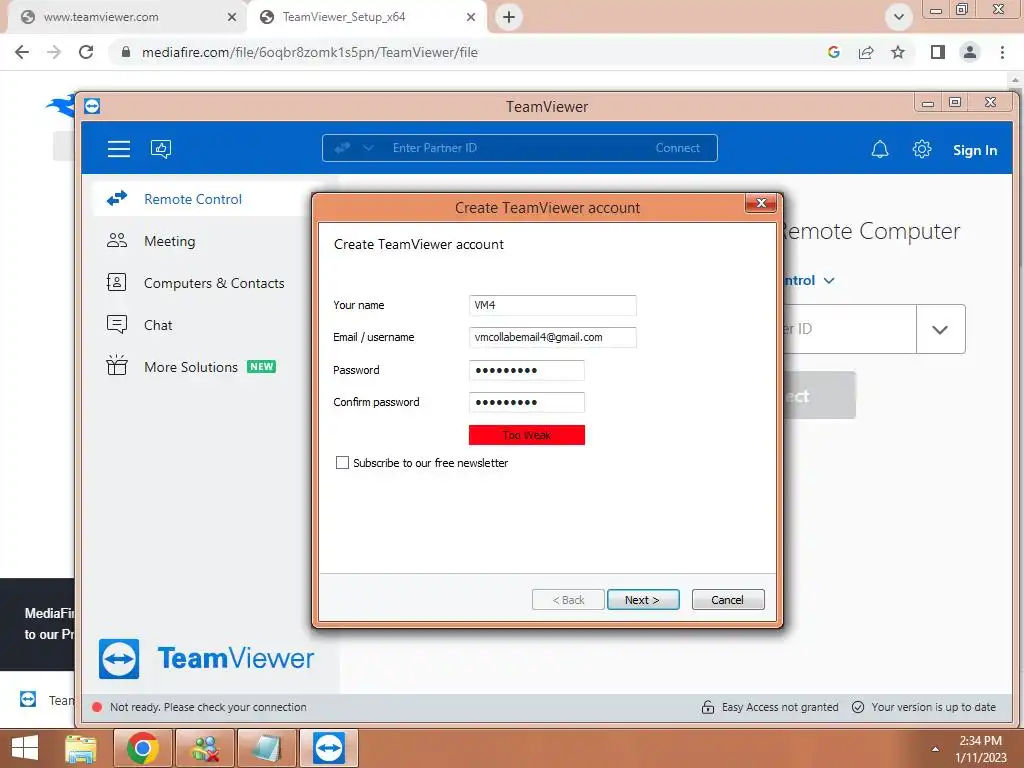This screenshot has width=1024, height=768.
Task: Expand the Partner ID mode dropdown chevron
Action: click(x=368, y=148)
